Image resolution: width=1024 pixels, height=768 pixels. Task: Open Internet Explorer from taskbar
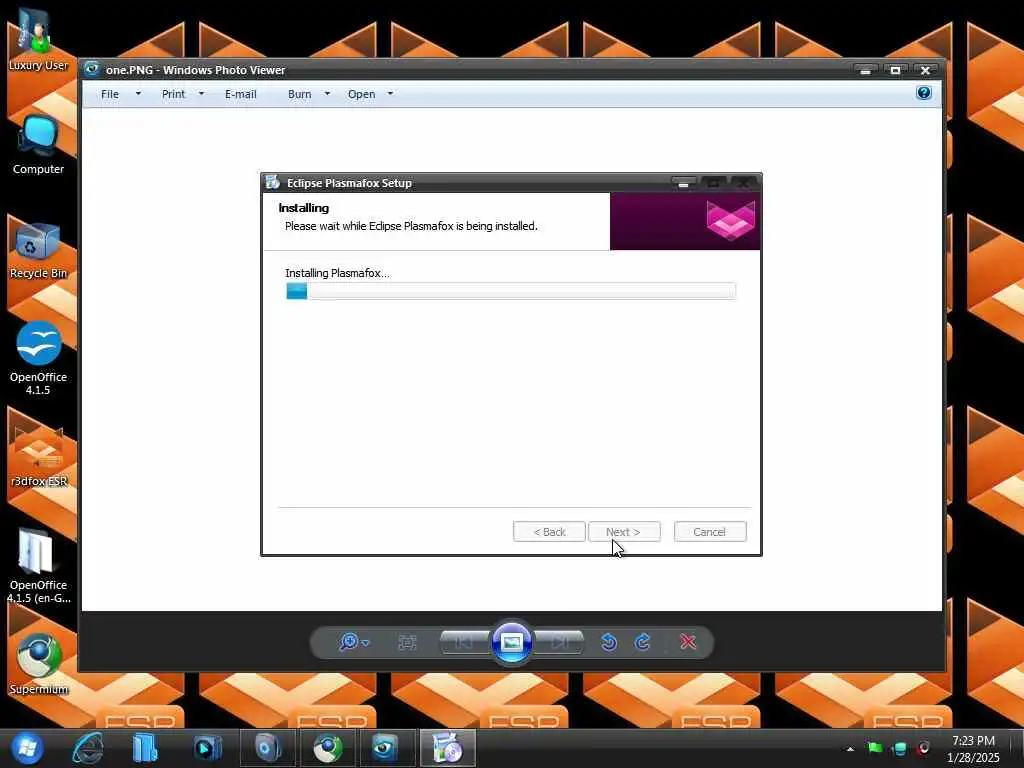(88, 748)
